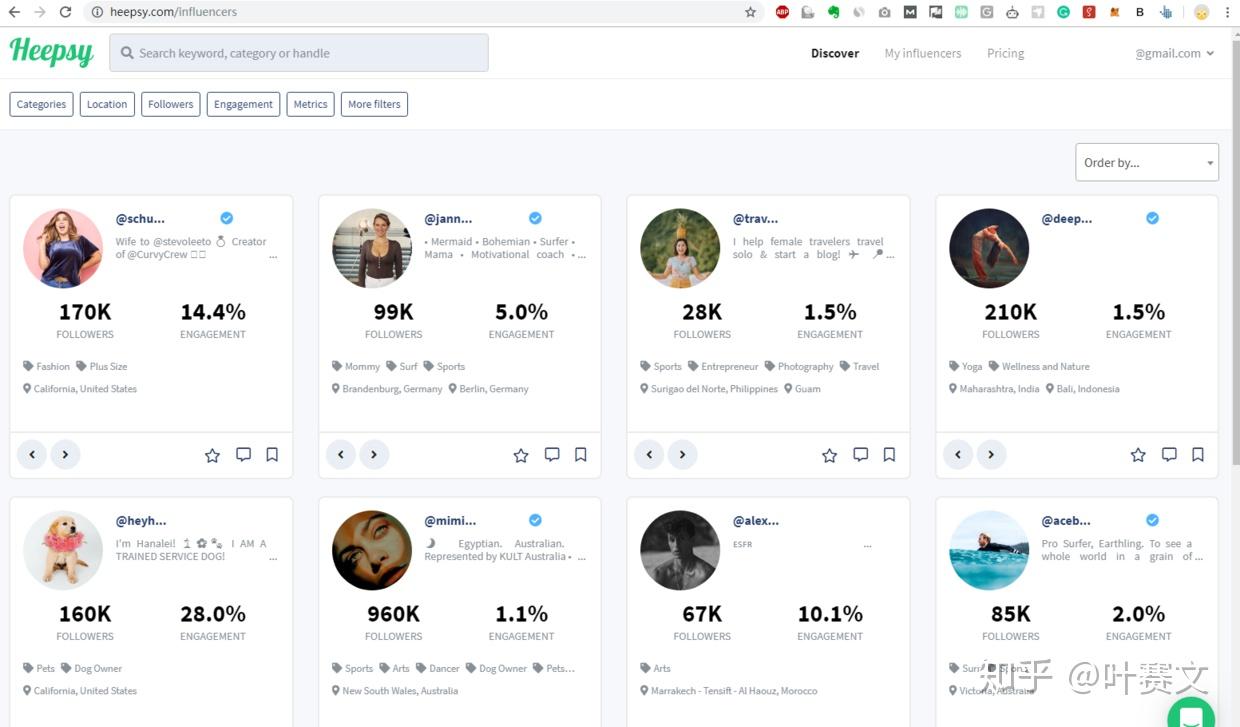
Task: Click Berlin, Germany location
Action: 489,388
